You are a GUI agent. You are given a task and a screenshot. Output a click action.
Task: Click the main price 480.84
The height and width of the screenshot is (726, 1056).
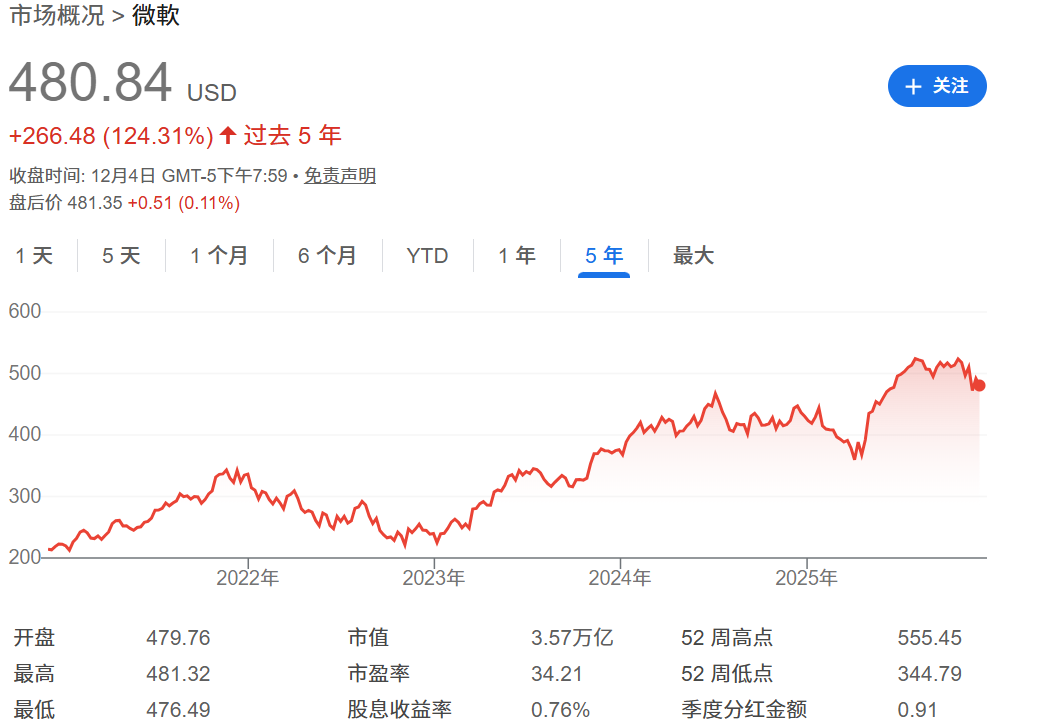click(x=90, y=82)
